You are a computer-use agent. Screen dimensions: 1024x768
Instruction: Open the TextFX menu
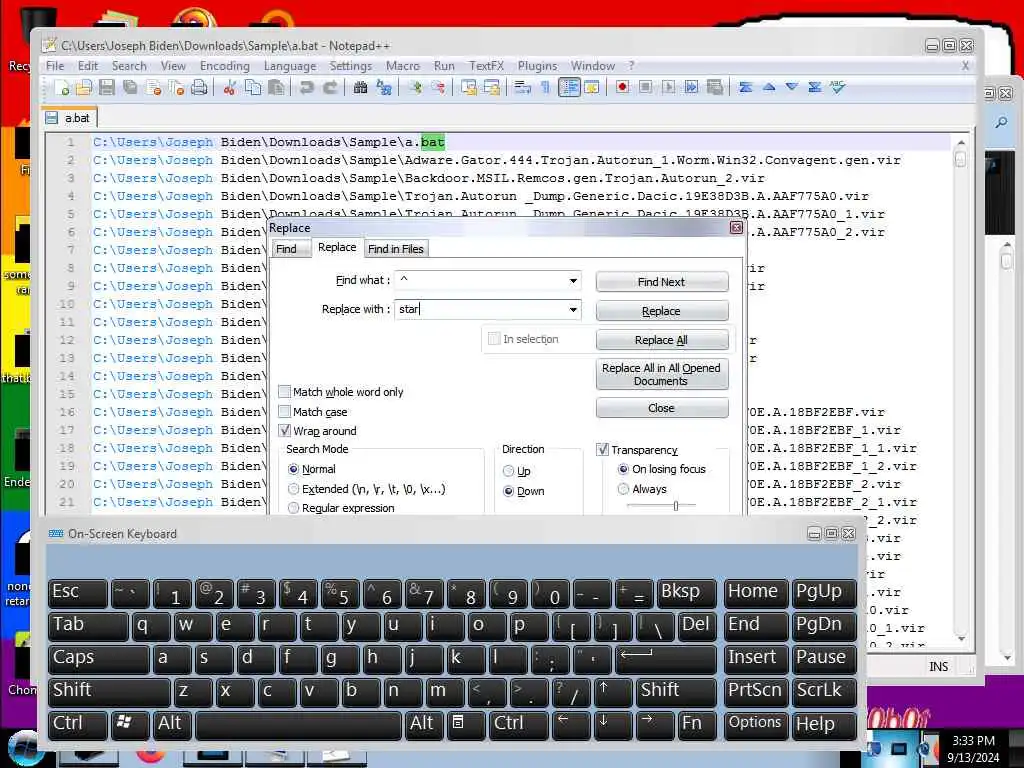pyautogui.click(x=487, y=66)
